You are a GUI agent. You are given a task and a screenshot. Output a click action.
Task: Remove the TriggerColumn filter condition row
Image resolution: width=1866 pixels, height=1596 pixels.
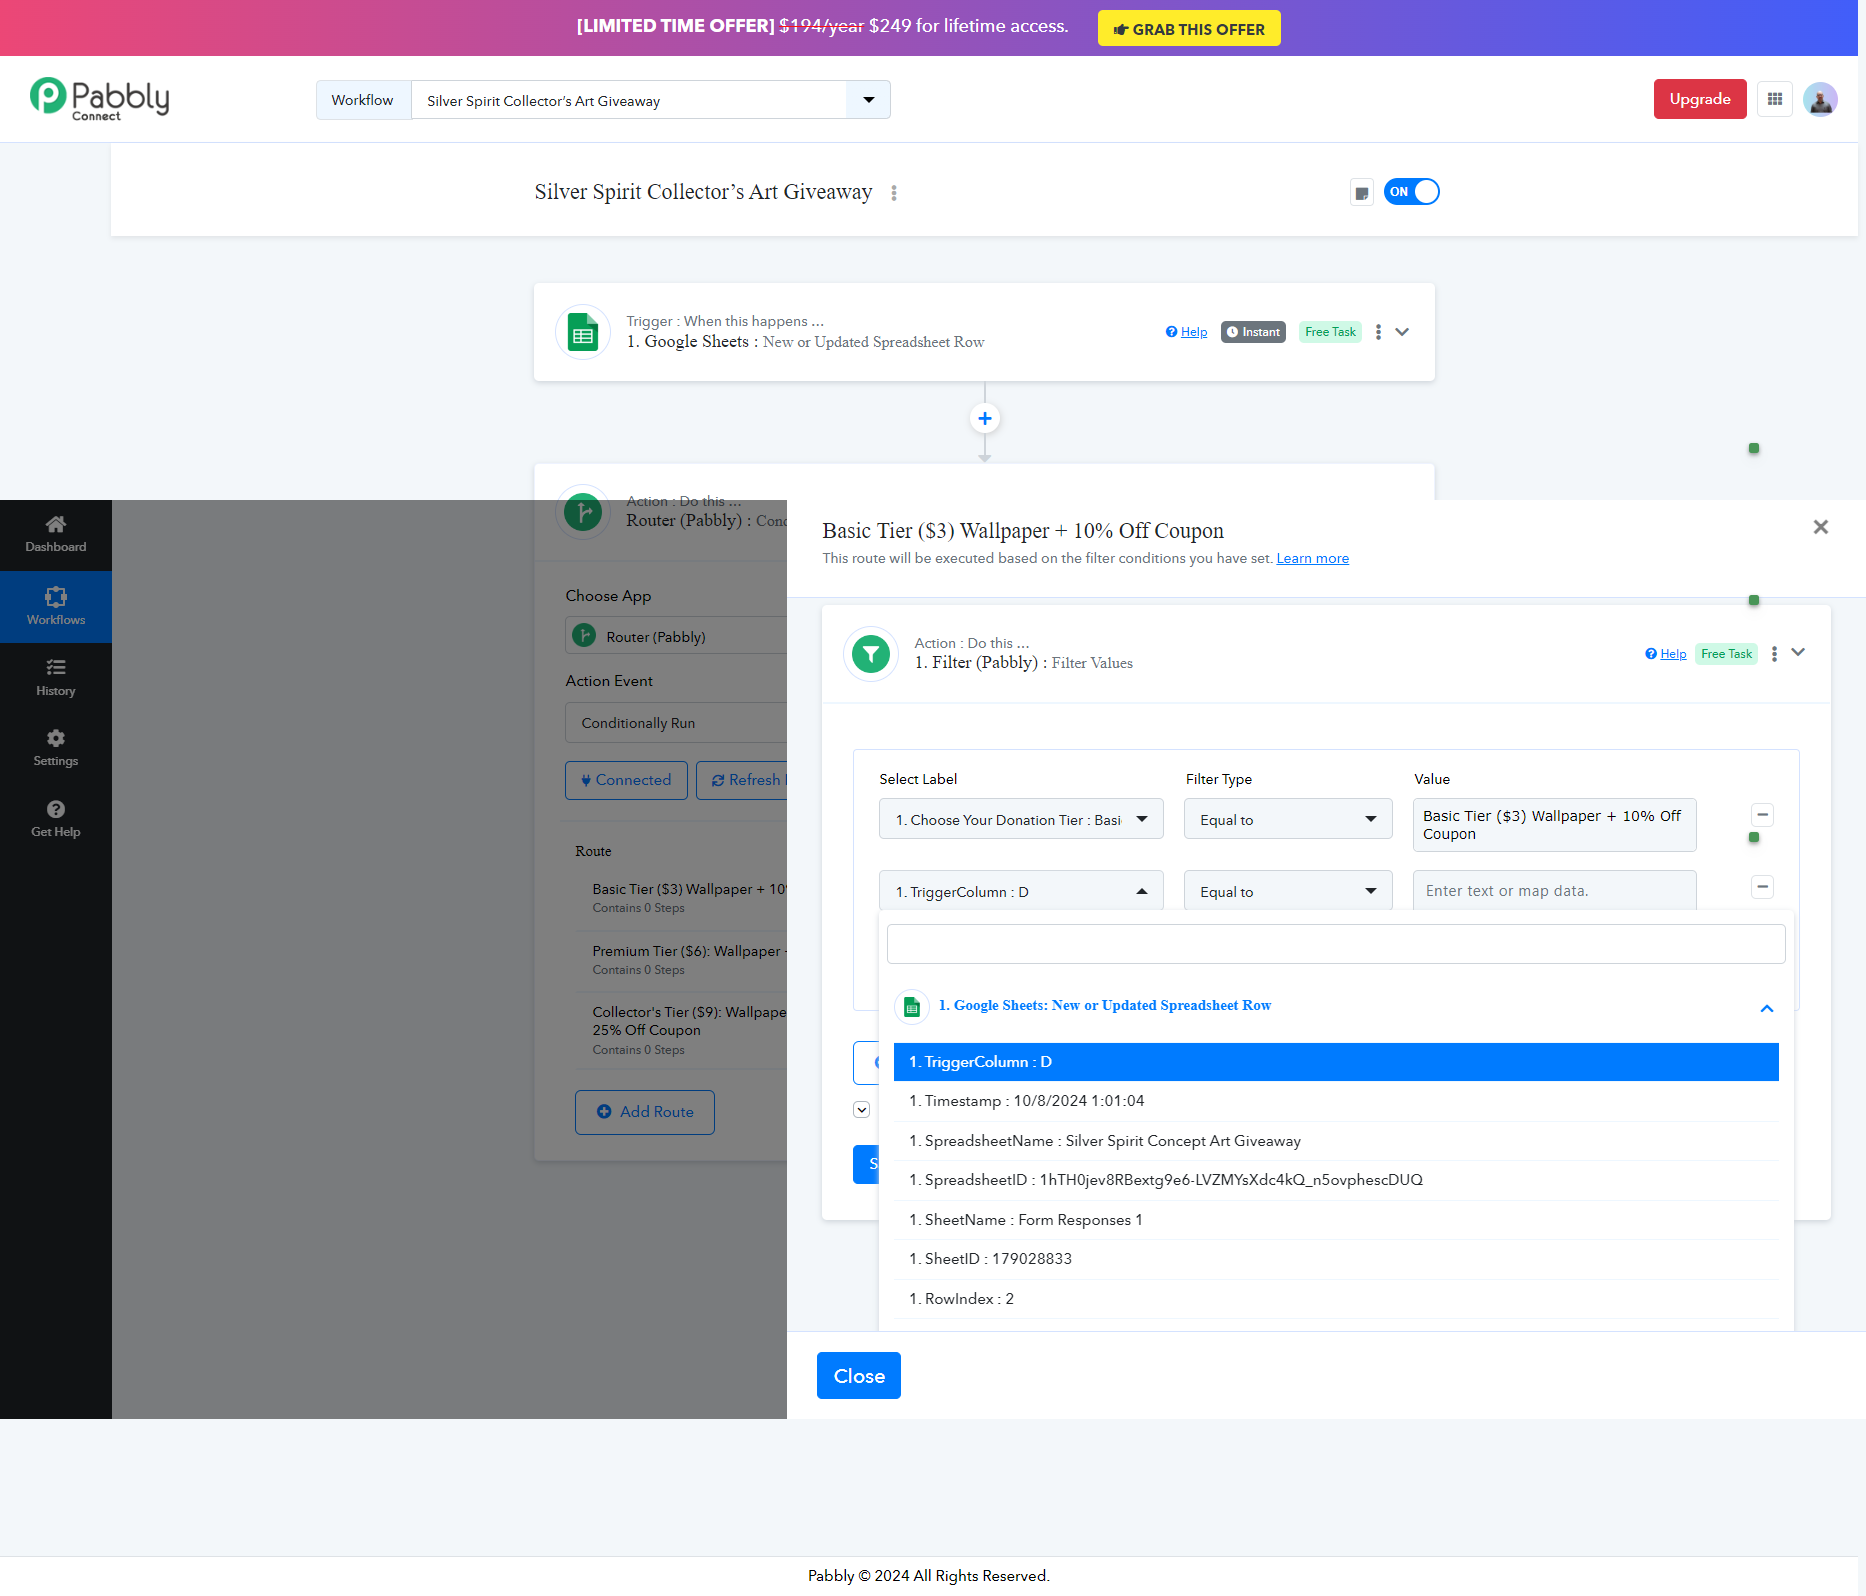point(1763,887)
